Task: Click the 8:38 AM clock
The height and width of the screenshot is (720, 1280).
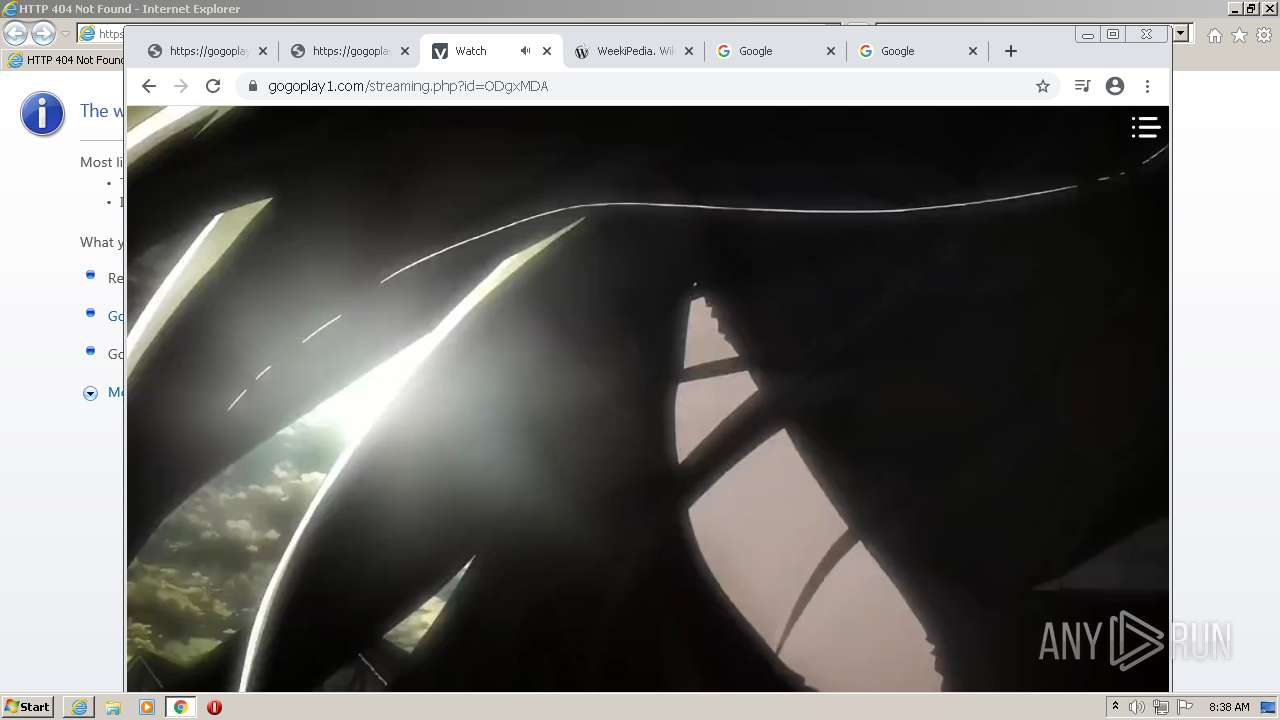Action: [x=1229, y=707]
